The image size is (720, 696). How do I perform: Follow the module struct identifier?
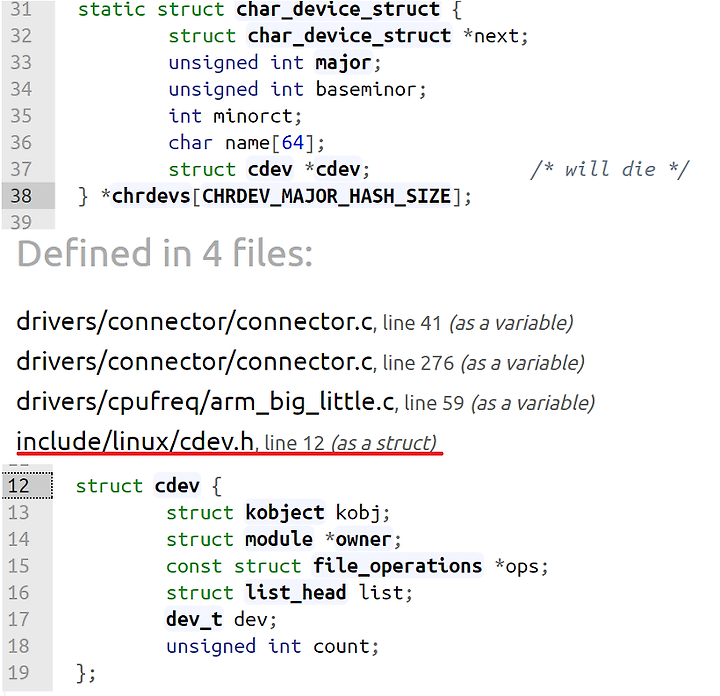[279, 539]
